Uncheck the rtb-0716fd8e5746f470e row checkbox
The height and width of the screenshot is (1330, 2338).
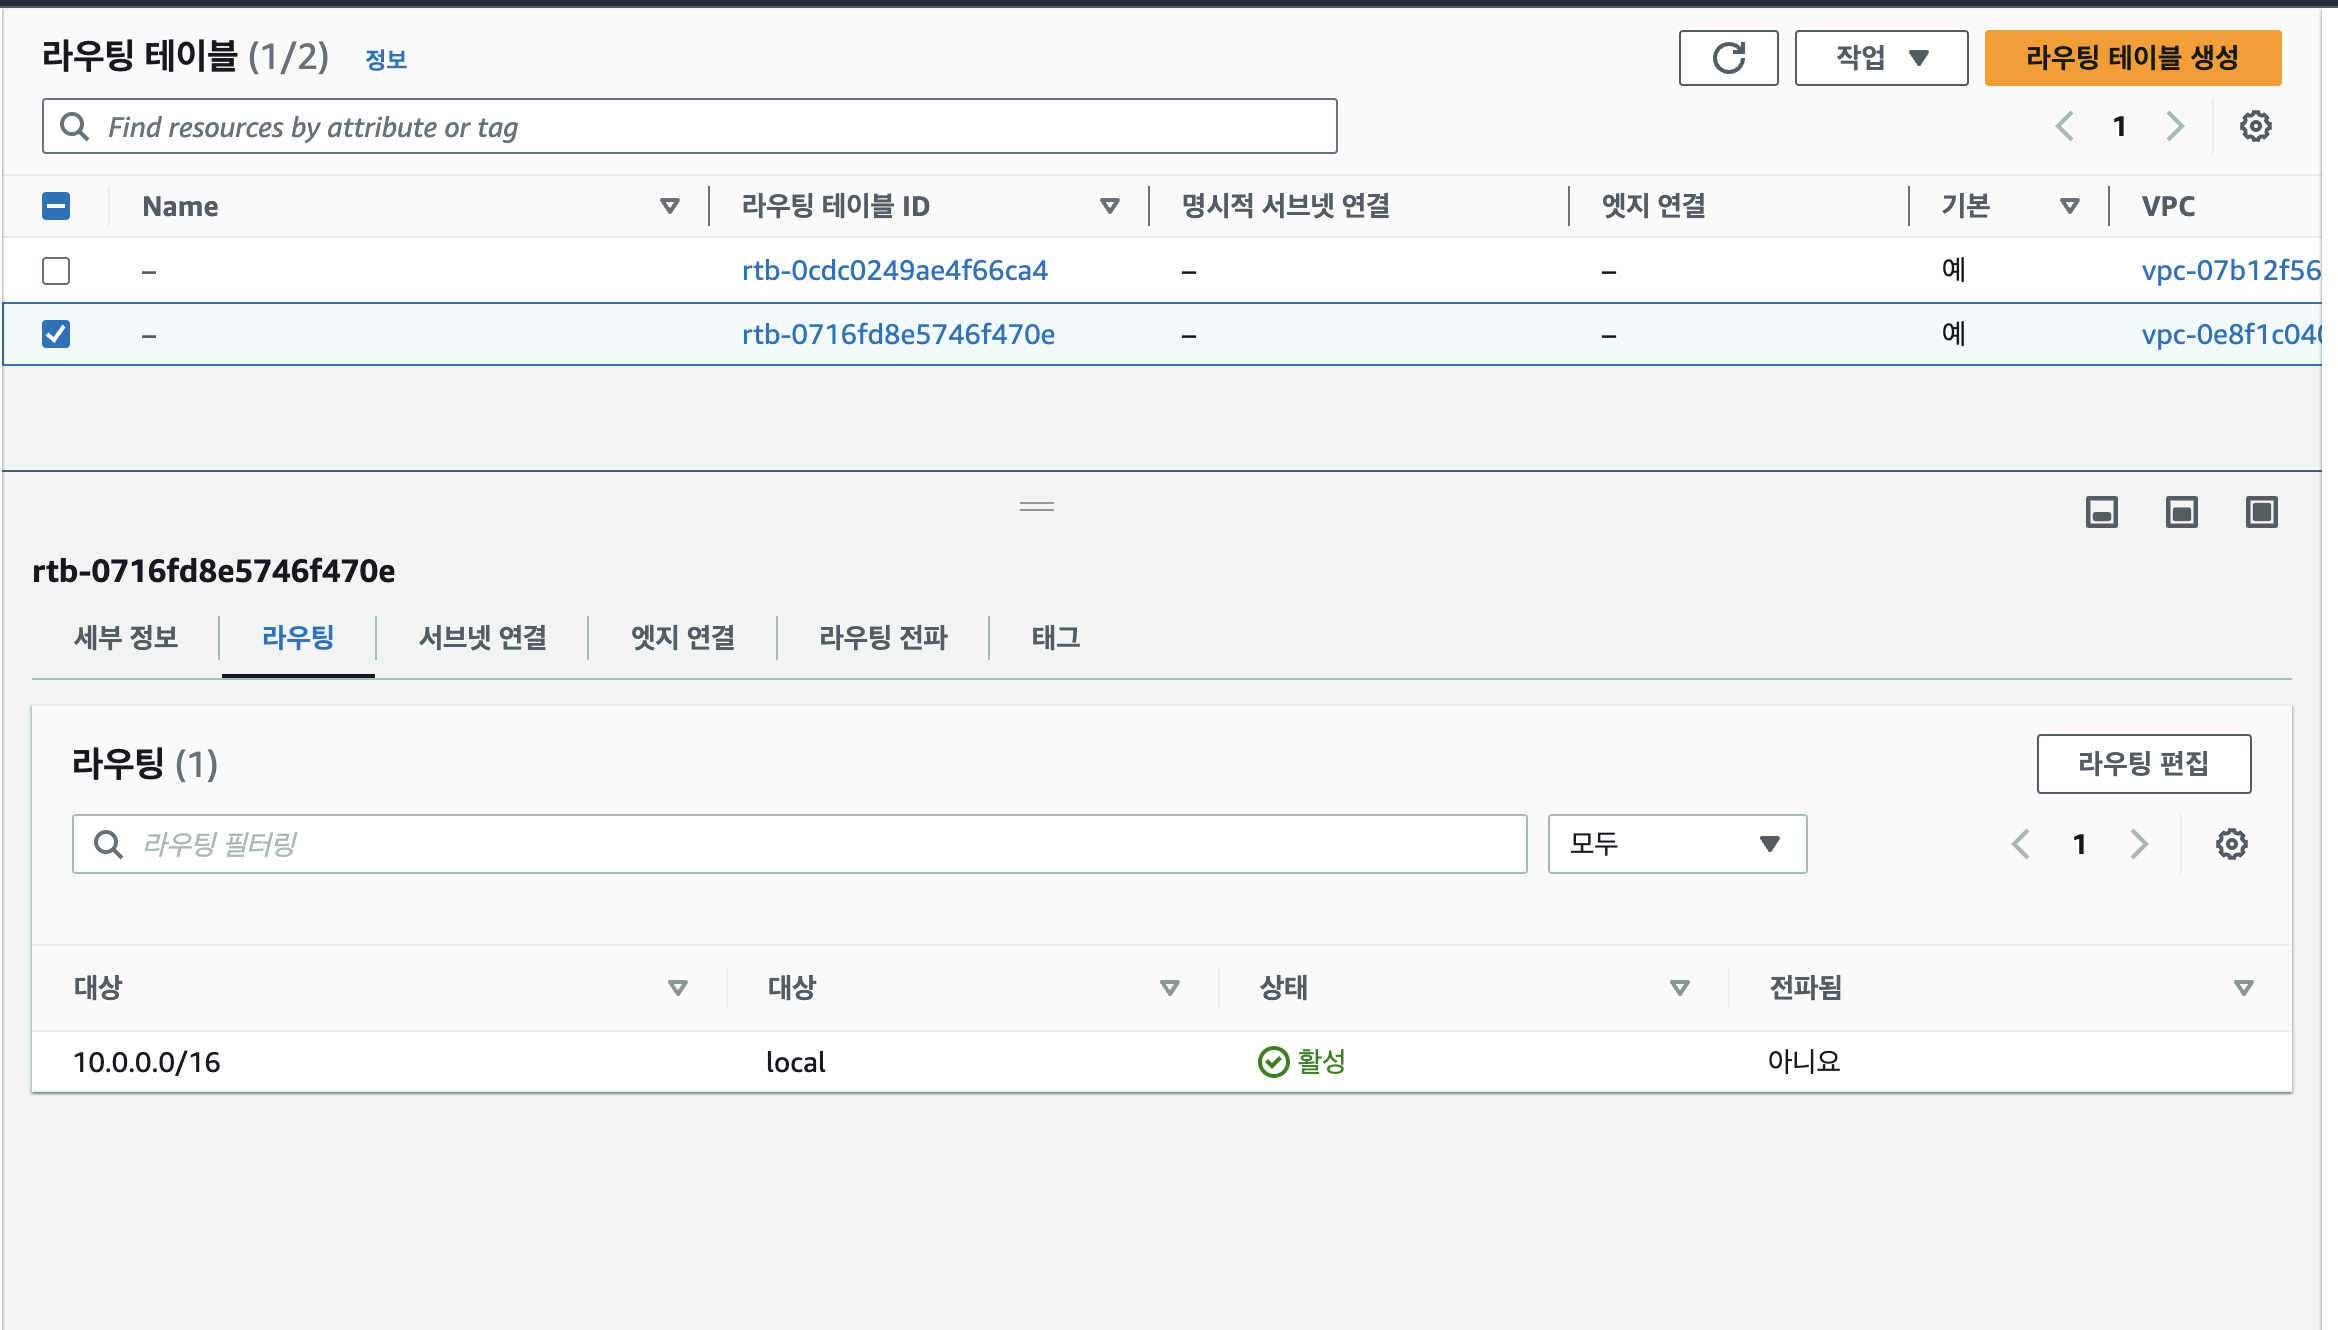tap(56, 334)
